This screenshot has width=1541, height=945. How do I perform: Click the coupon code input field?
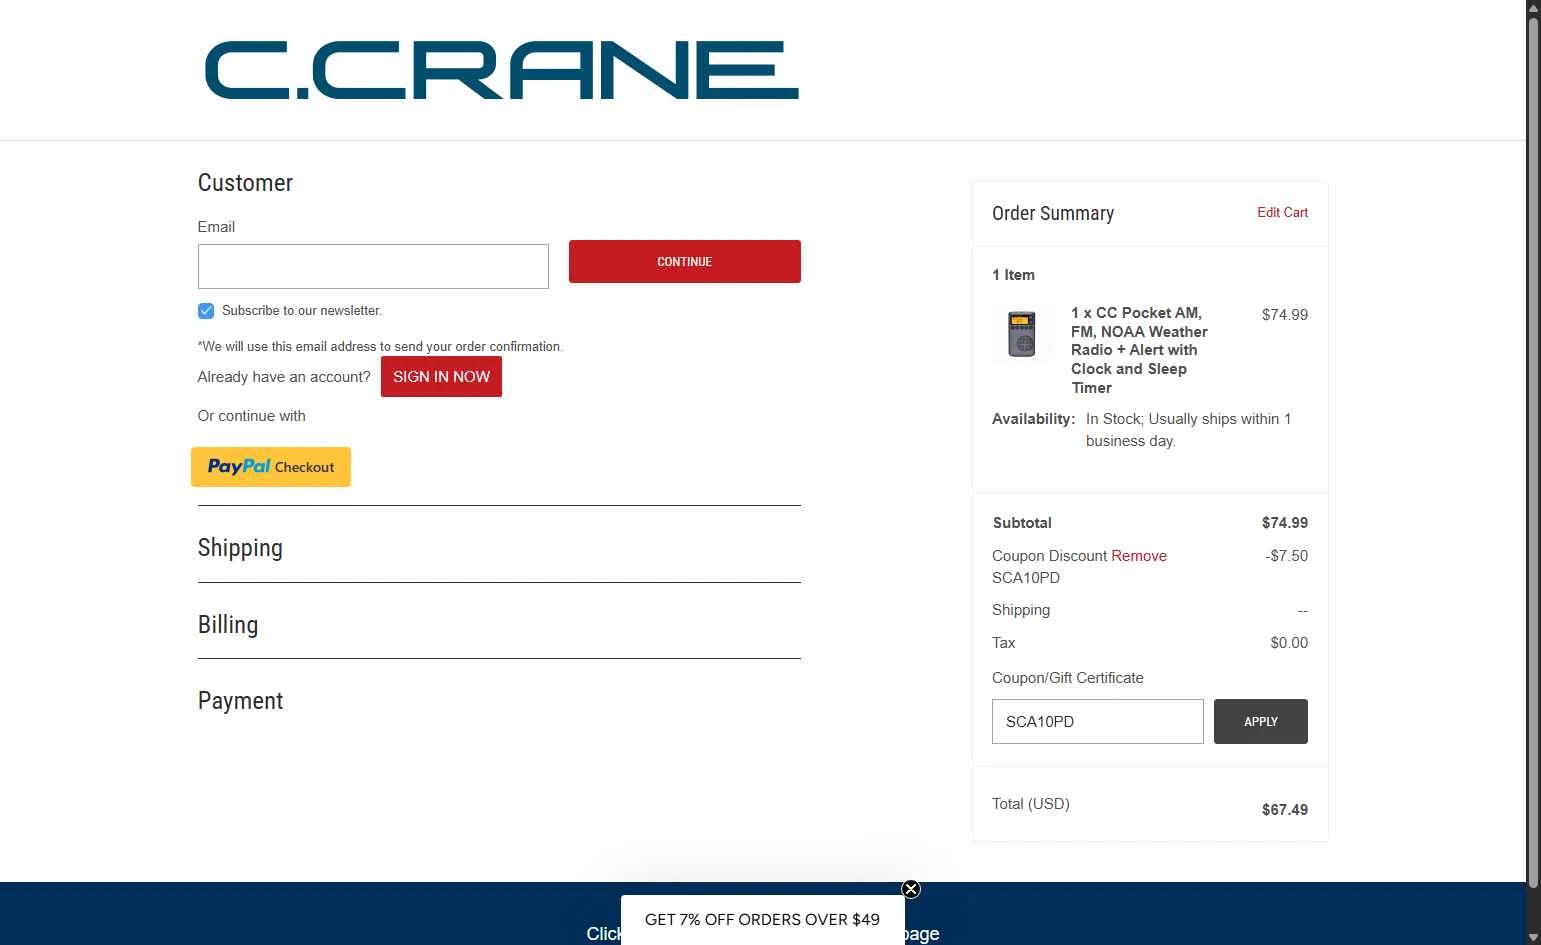point(1098,721)
